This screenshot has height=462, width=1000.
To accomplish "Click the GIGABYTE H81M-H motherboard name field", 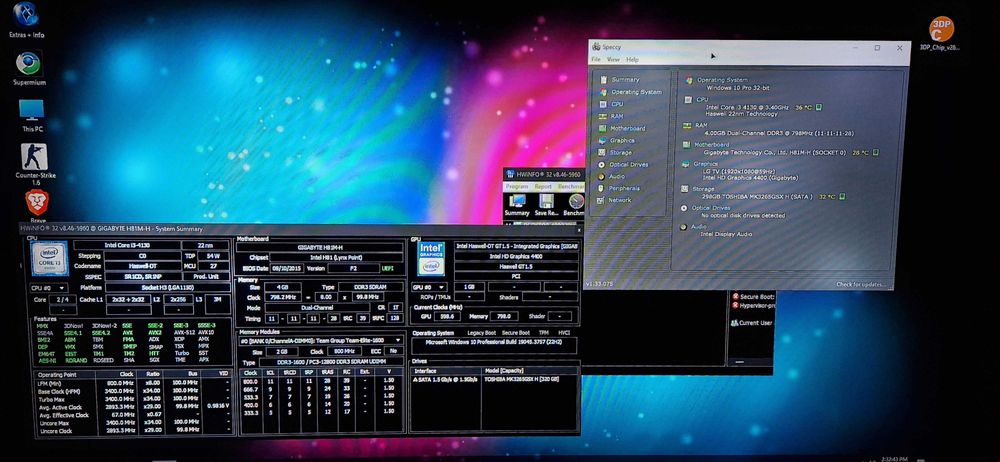I will coord(320,246).
